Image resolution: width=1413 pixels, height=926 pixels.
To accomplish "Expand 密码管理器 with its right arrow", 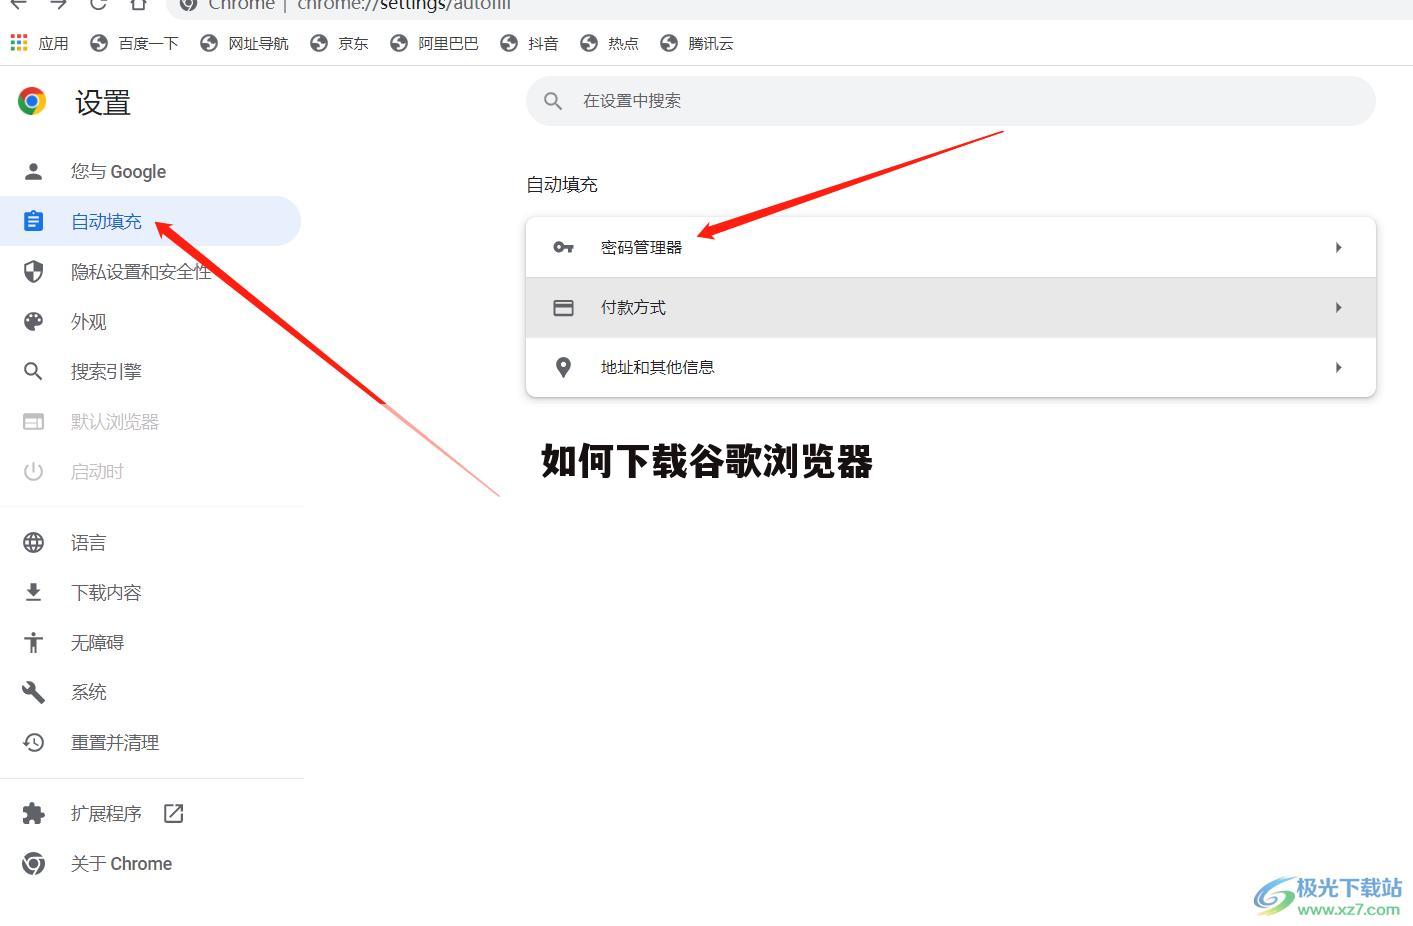I will pyautogui.click(x=1338, y=247).
